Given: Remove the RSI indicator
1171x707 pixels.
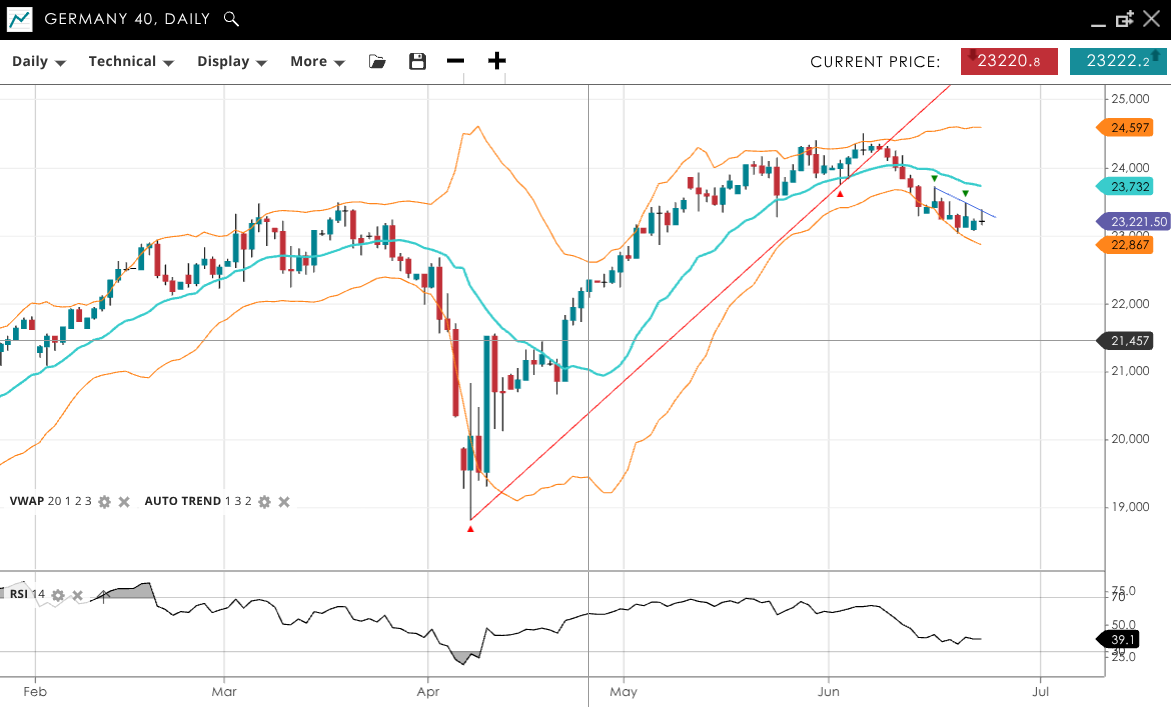Looking at the screenshot, I should 78,595.
